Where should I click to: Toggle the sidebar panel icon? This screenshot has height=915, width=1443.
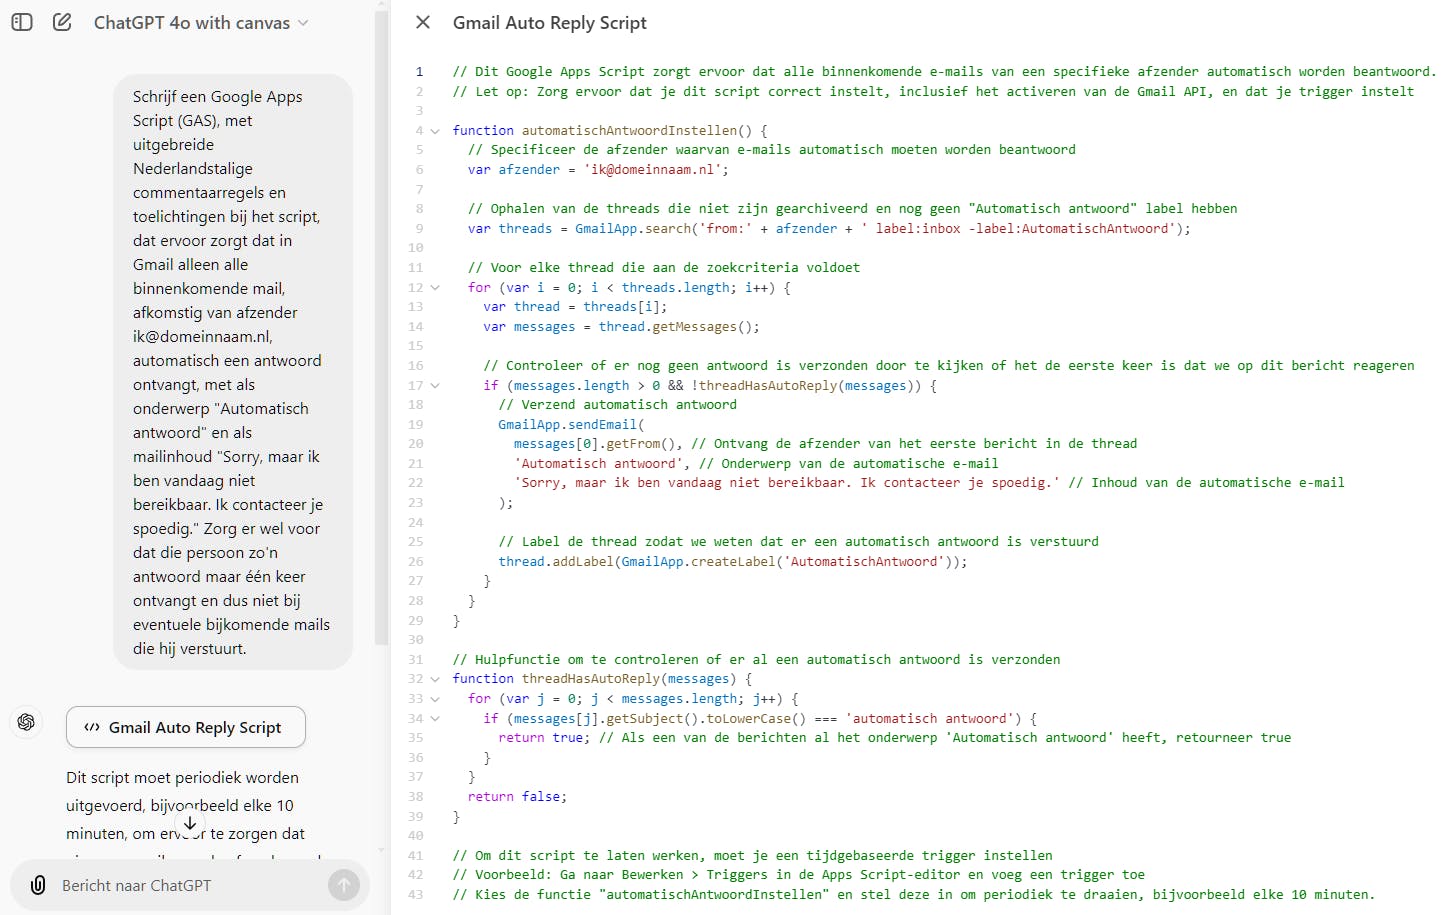[22, 22]
